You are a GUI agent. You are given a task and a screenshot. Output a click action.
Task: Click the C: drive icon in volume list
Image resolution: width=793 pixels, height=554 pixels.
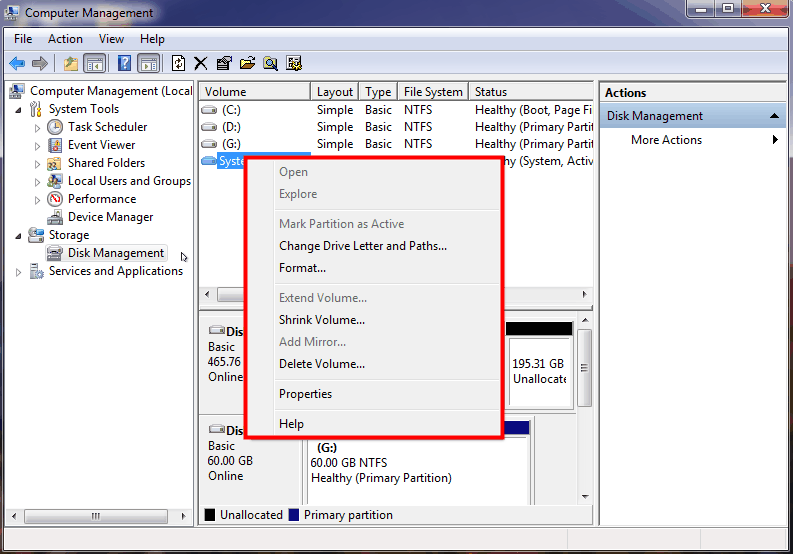tap(209, 110)
